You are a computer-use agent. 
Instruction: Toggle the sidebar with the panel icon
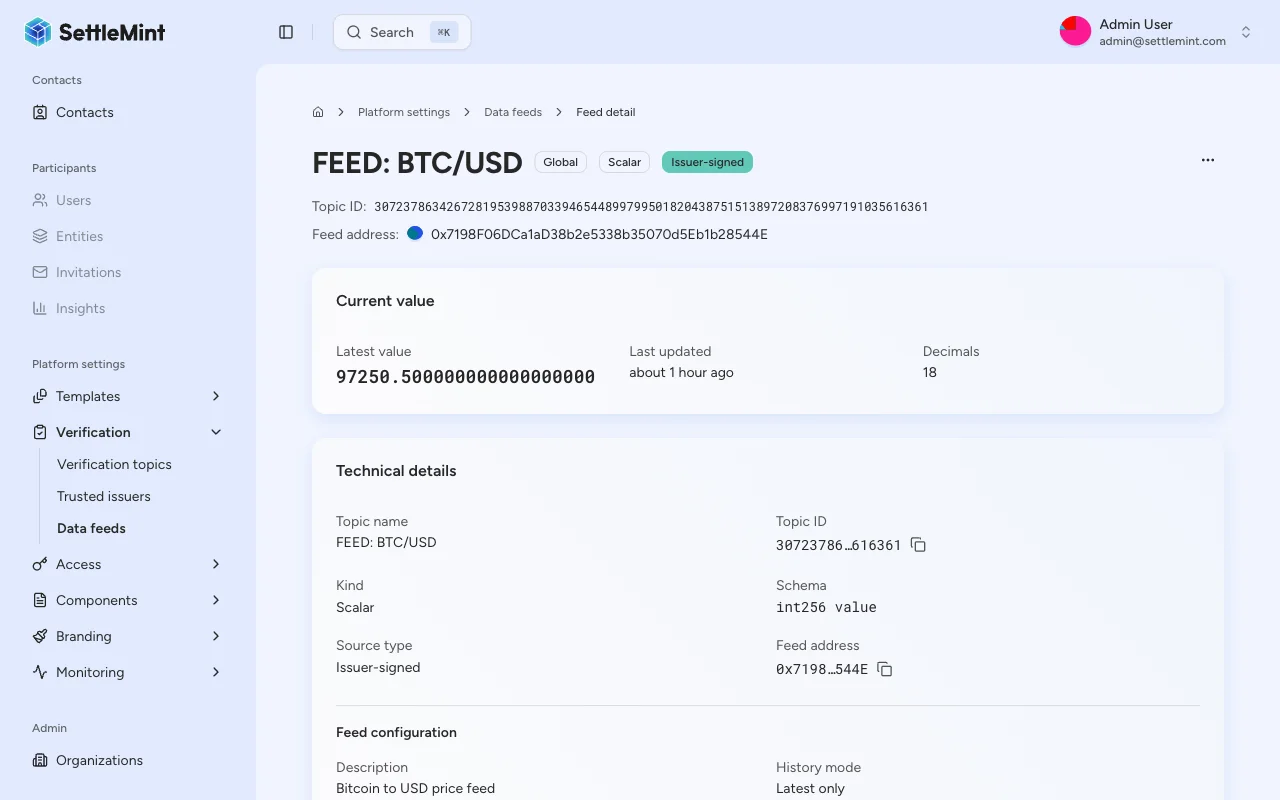click(286, 31)
